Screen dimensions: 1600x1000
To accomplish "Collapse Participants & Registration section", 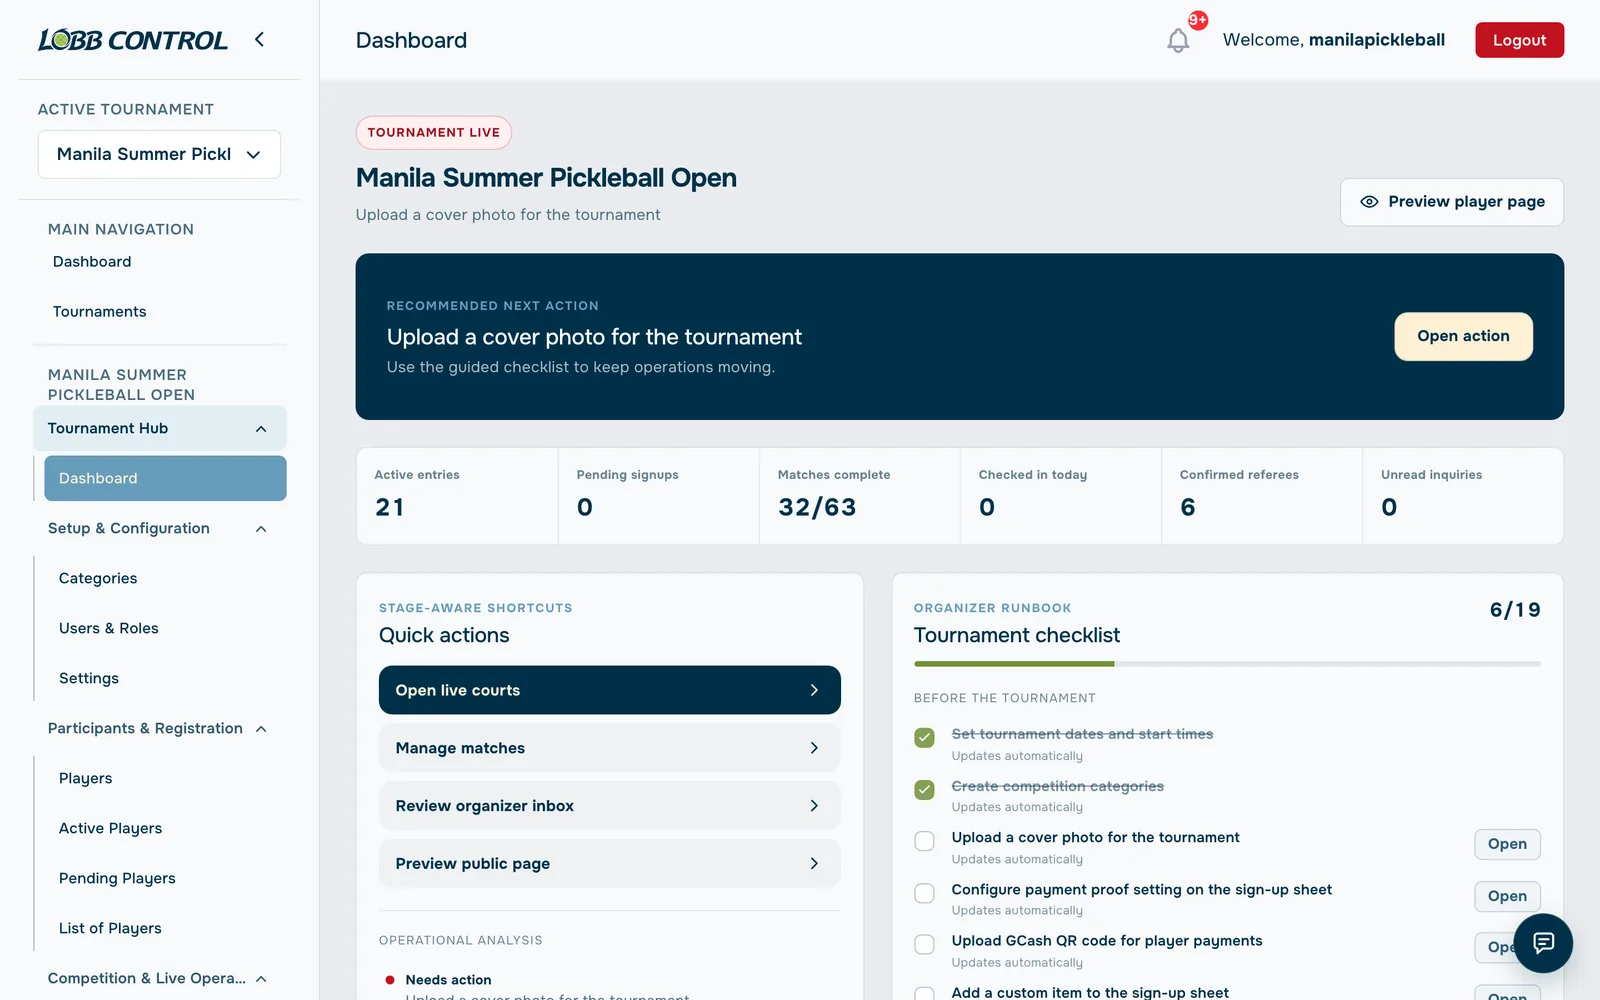I will coord(261,729).
